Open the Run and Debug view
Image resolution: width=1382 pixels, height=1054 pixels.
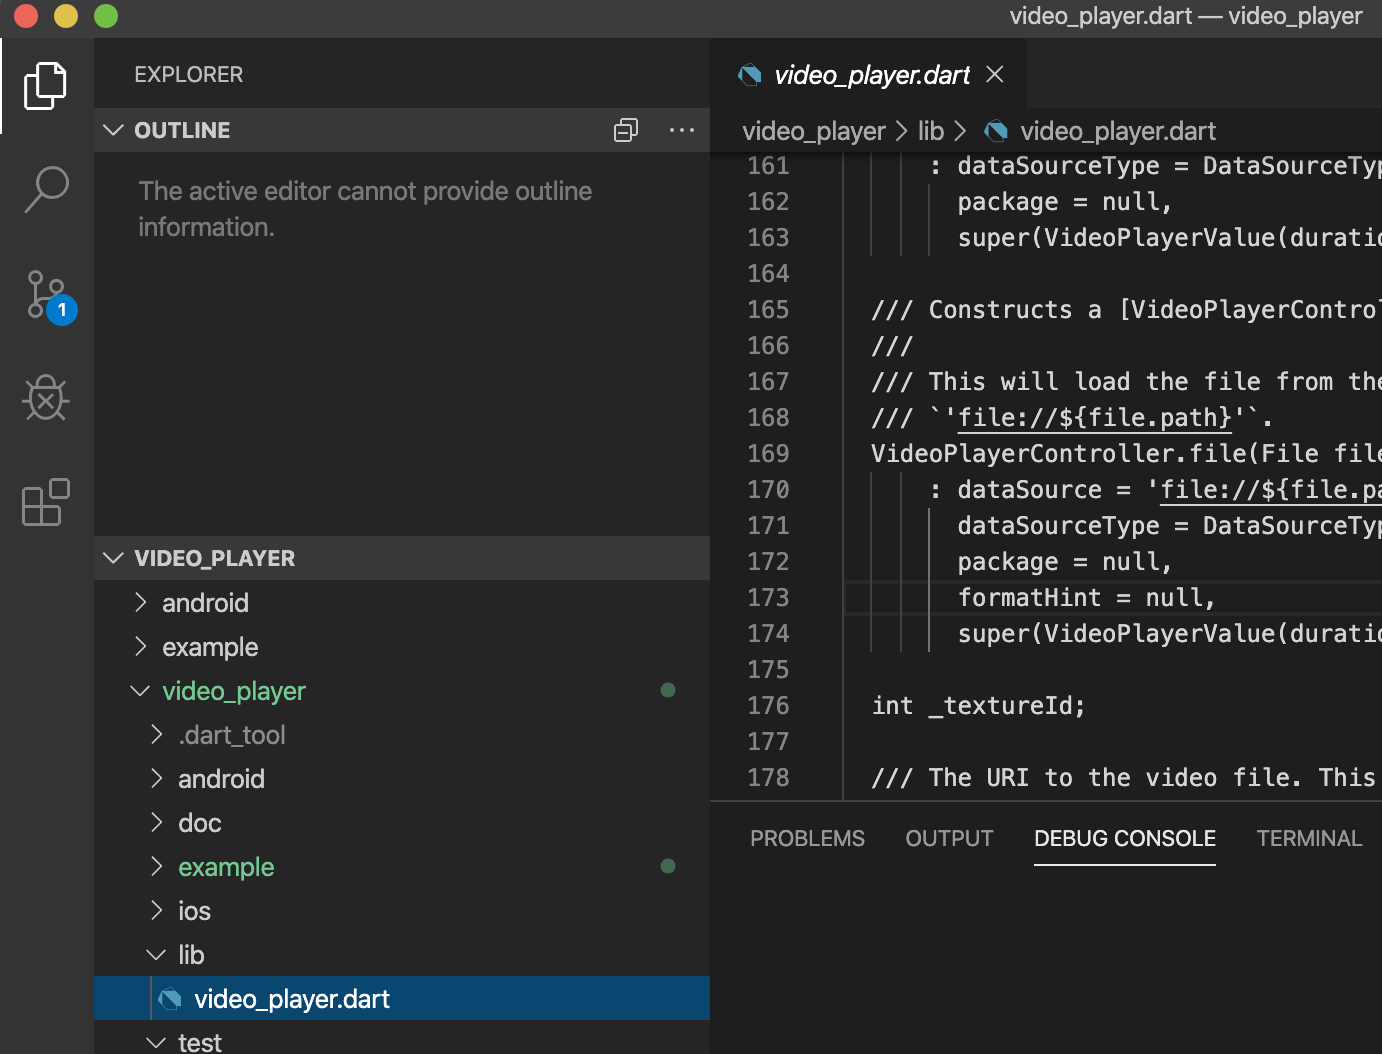click(x=46, y=398)
